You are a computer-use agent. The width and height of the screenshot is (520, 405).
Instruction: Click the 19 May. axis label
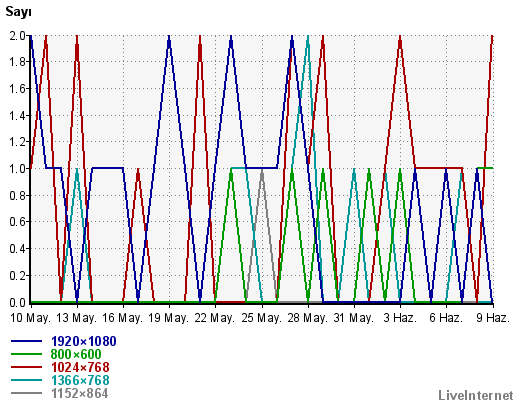tap(169, 318)
